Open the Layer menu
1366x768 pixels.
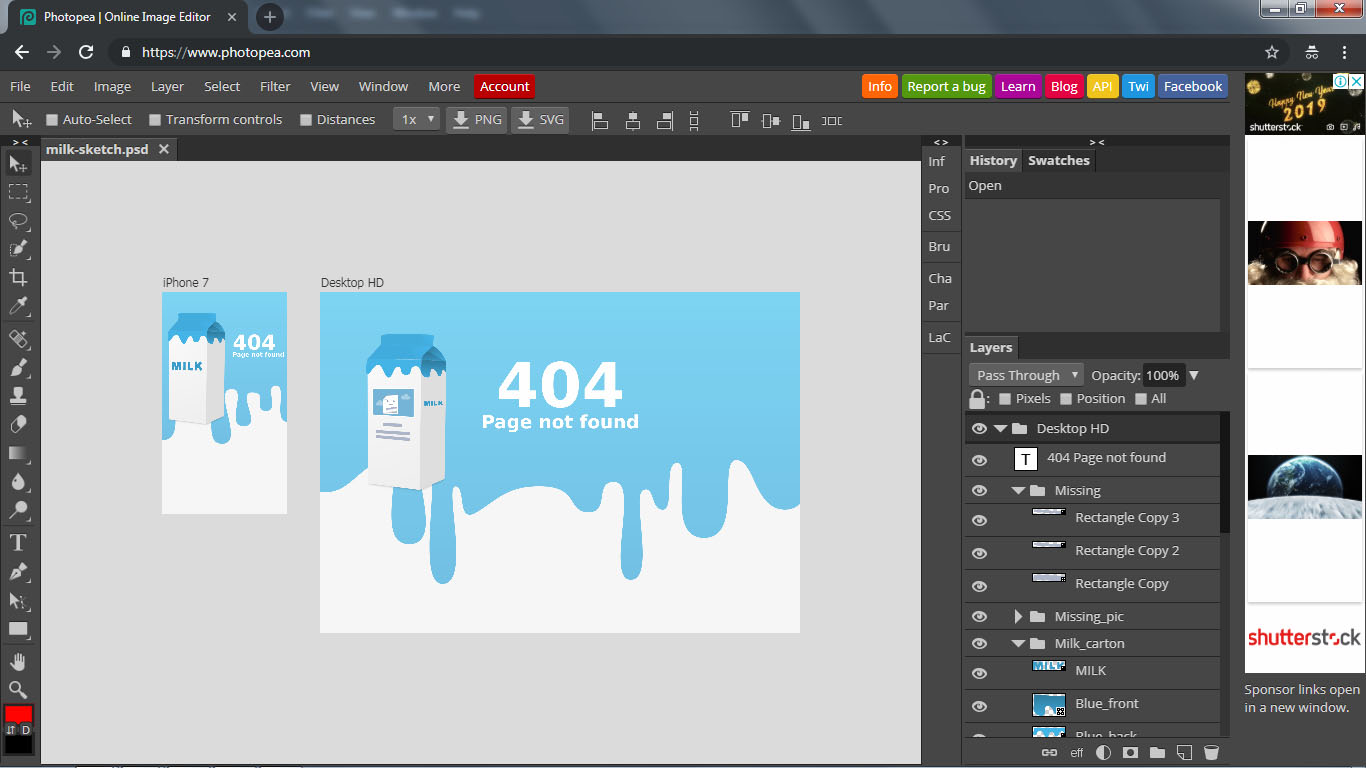[x=167, y=86]
